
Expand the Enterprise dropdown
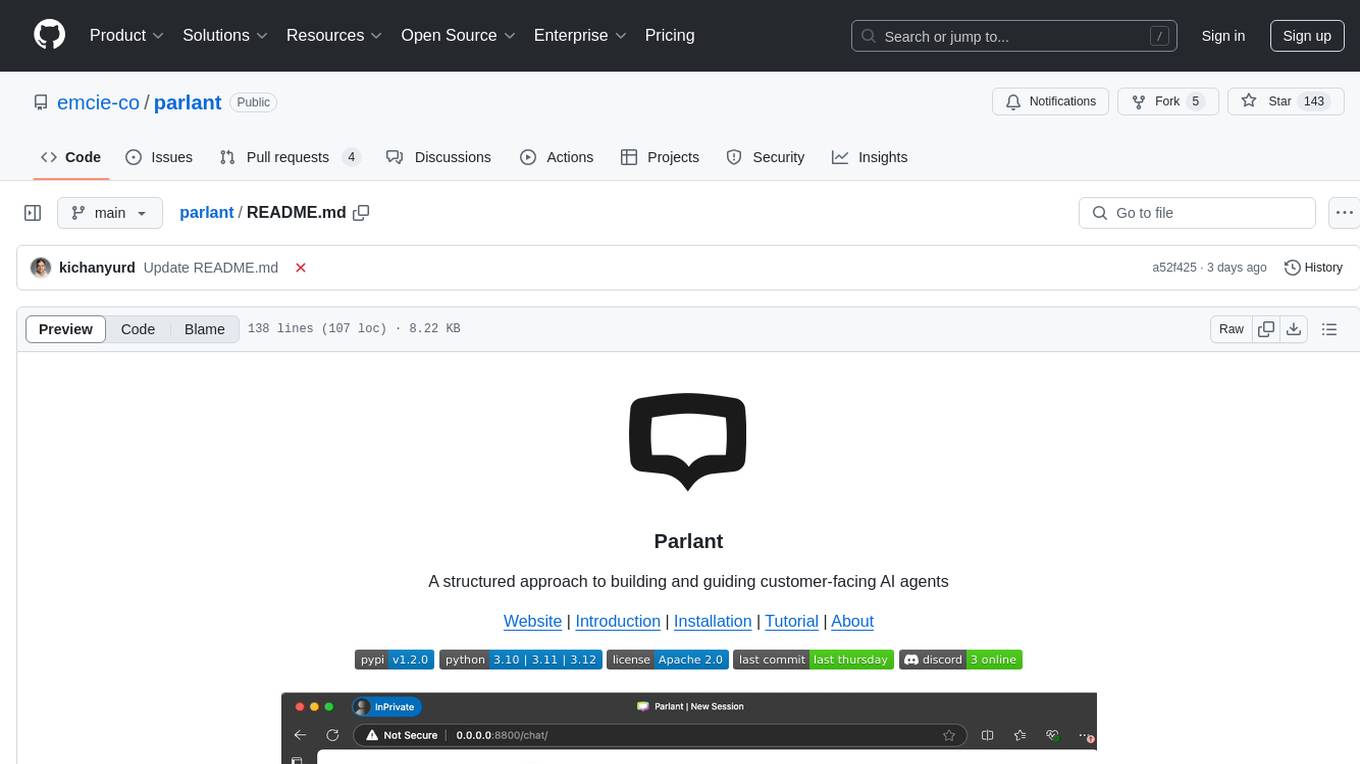(580, 35)
